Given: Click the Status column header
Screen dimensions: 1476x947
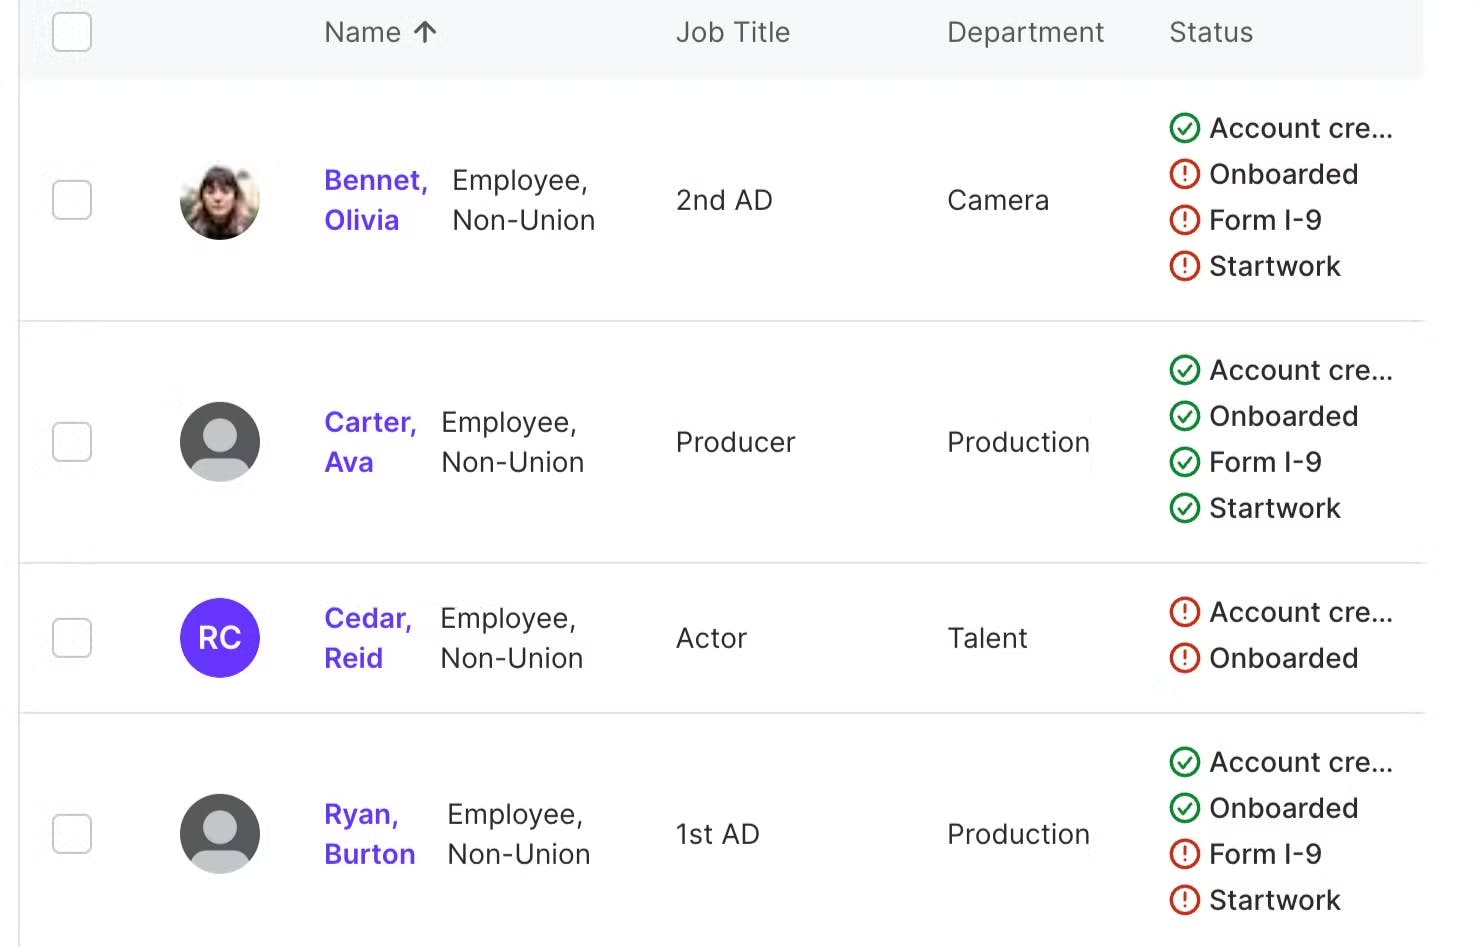Looking at the screenshot, I should coord(1210,32).
